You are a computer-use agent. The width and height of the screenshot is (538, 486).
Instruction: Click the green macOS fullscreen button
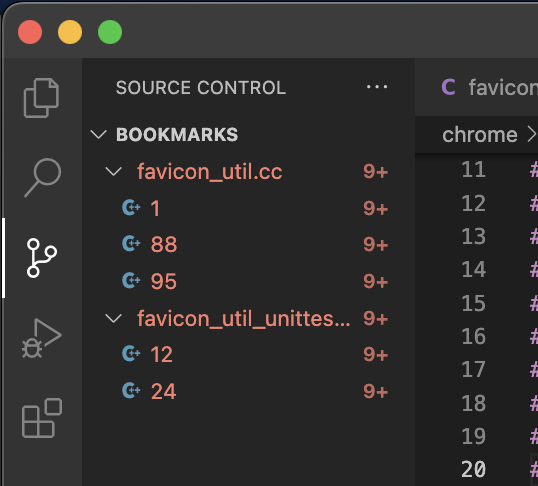point(110,32)
